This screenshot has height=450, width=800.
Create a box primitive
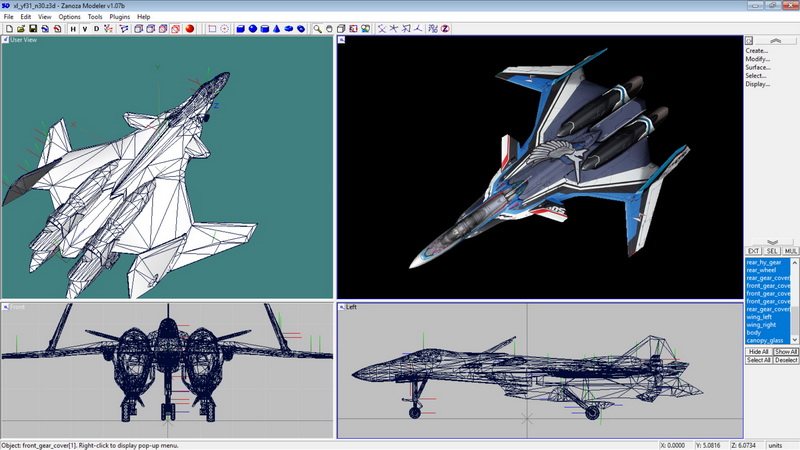(x=240, y=29)
